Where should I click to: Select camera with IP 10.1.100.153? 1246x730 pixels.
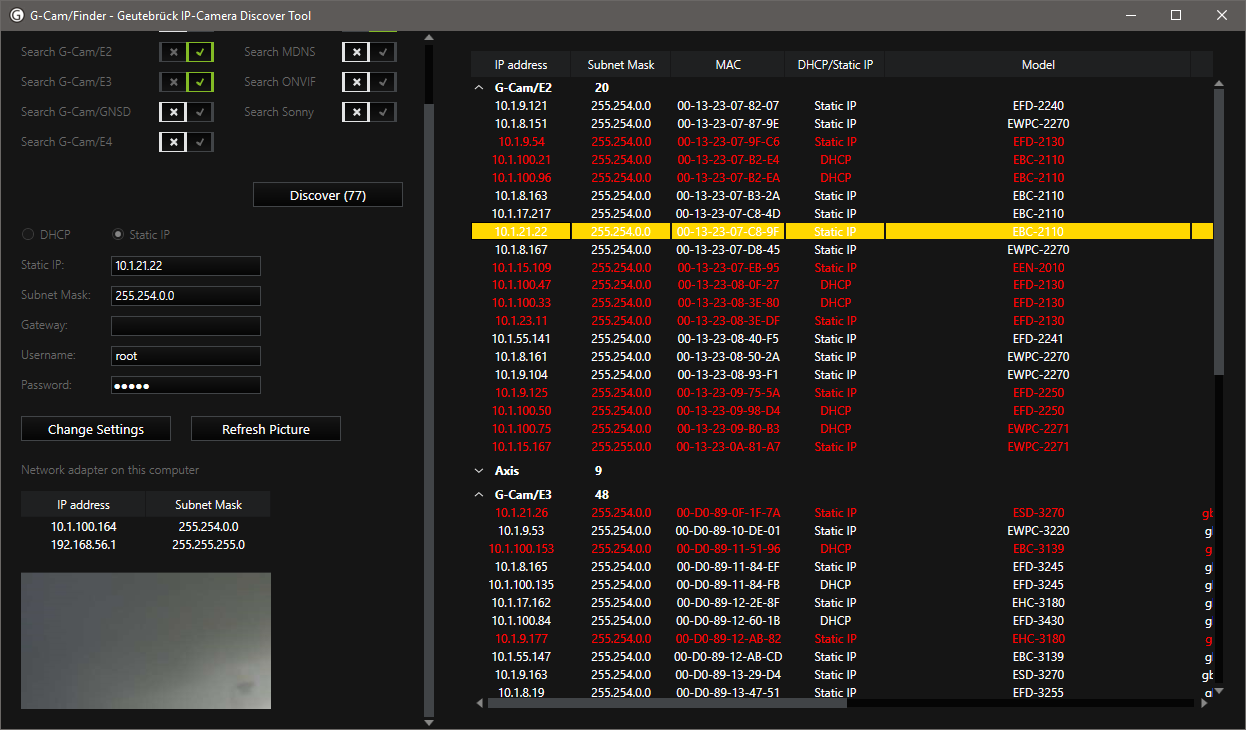click(521, 549)
